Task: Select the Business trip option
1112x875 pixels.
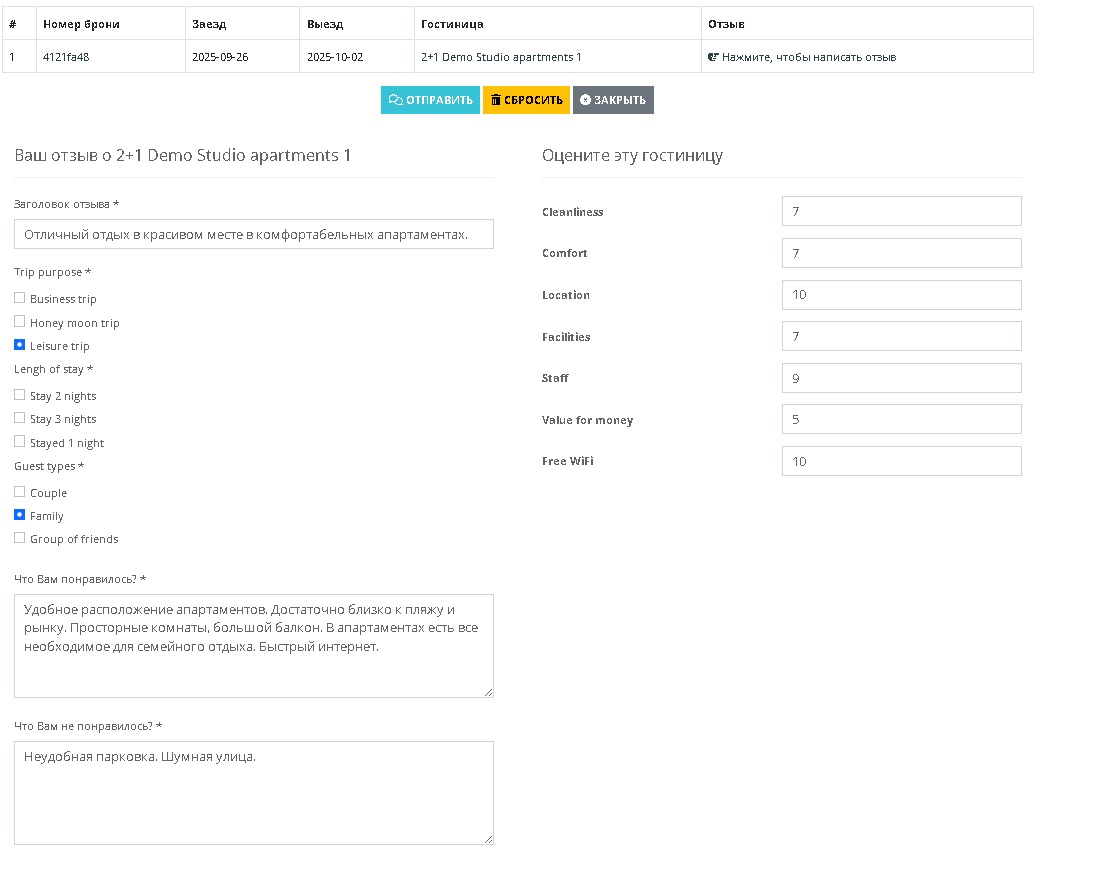Action: (20, 298)
